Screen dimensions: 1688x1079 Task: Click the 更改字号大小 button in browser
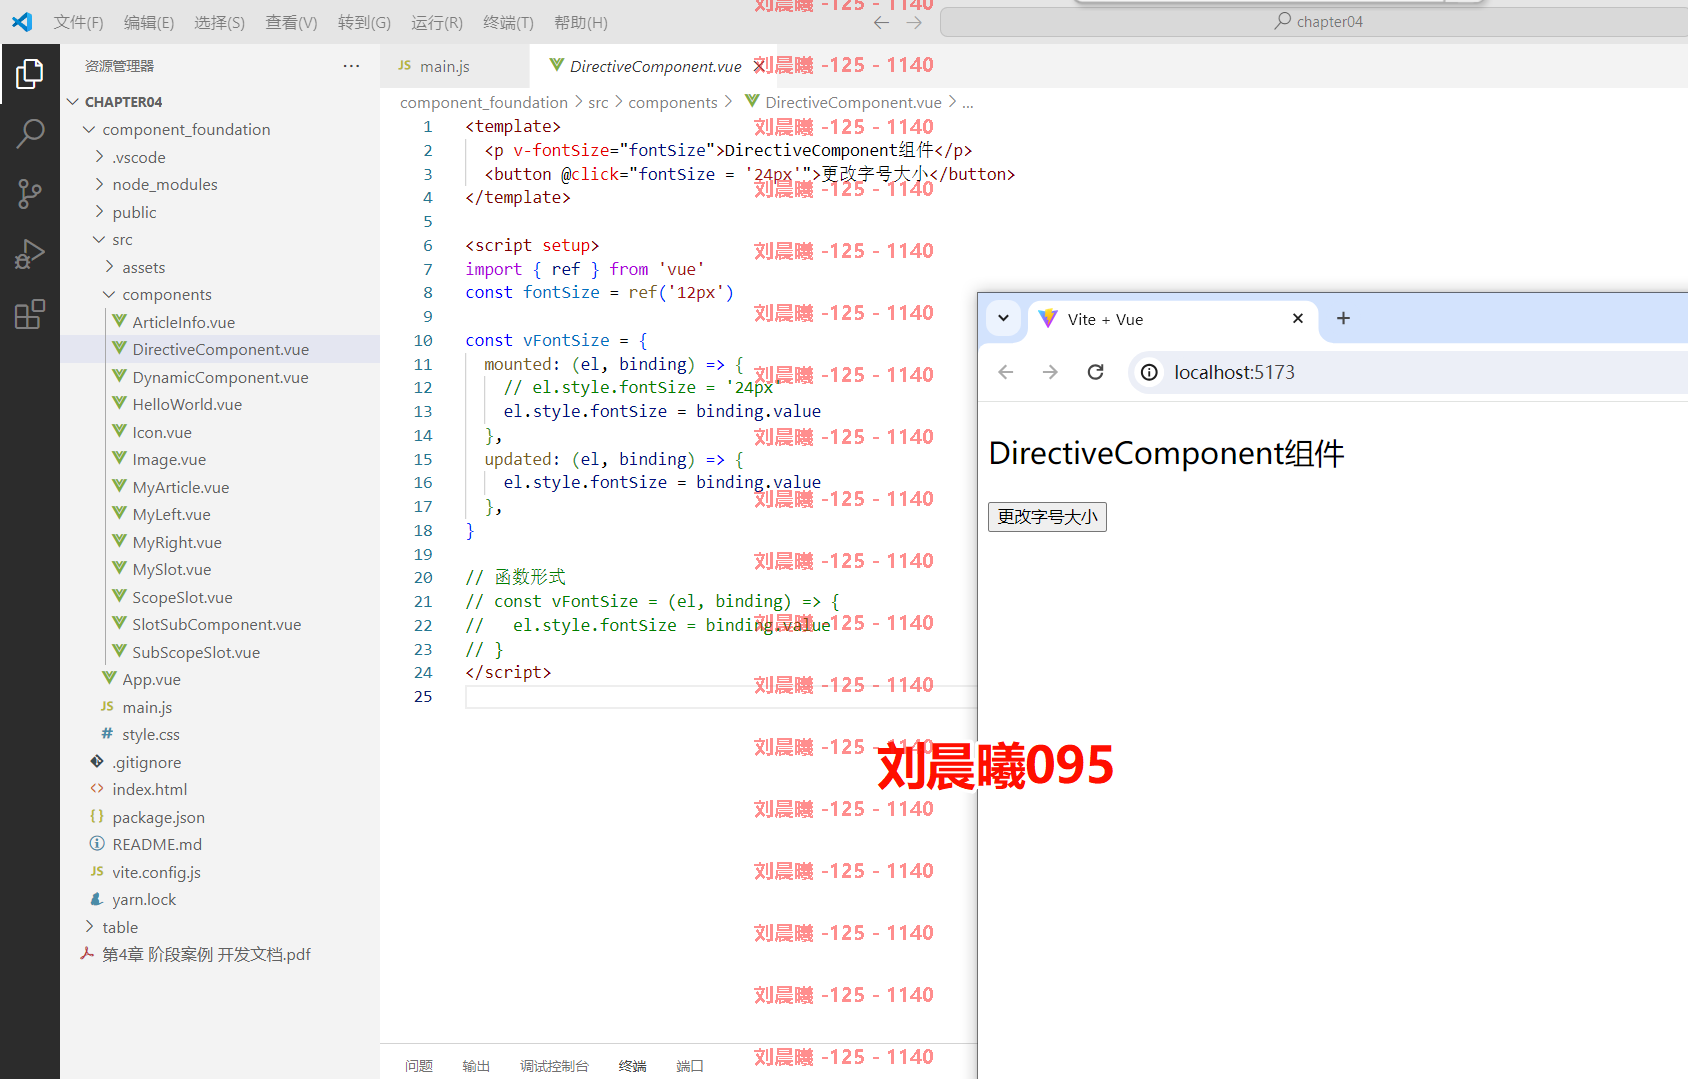[x=1047, y=517]
